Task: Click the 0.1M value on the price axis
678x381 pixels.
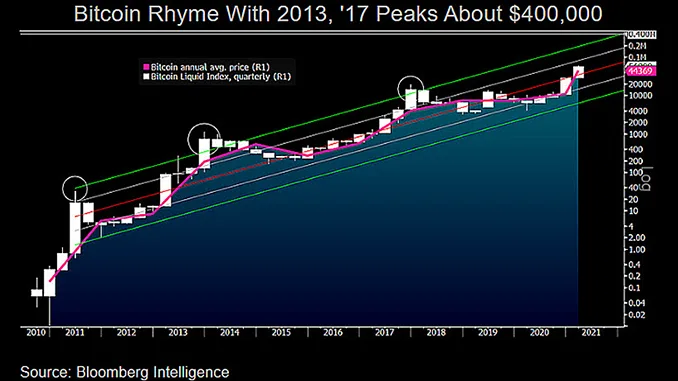Action: tap(637, 57)
